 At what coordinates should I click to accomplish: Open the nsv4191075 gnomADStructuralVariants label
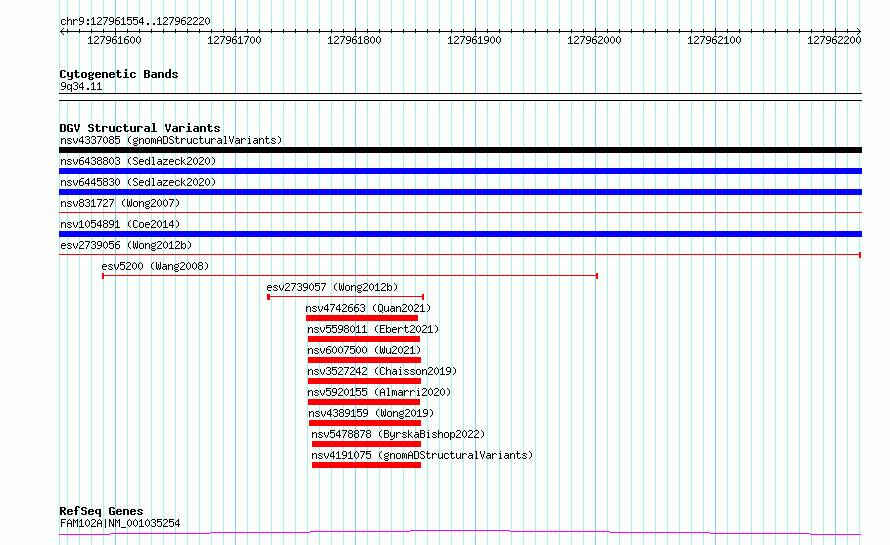tap(422, 455)
